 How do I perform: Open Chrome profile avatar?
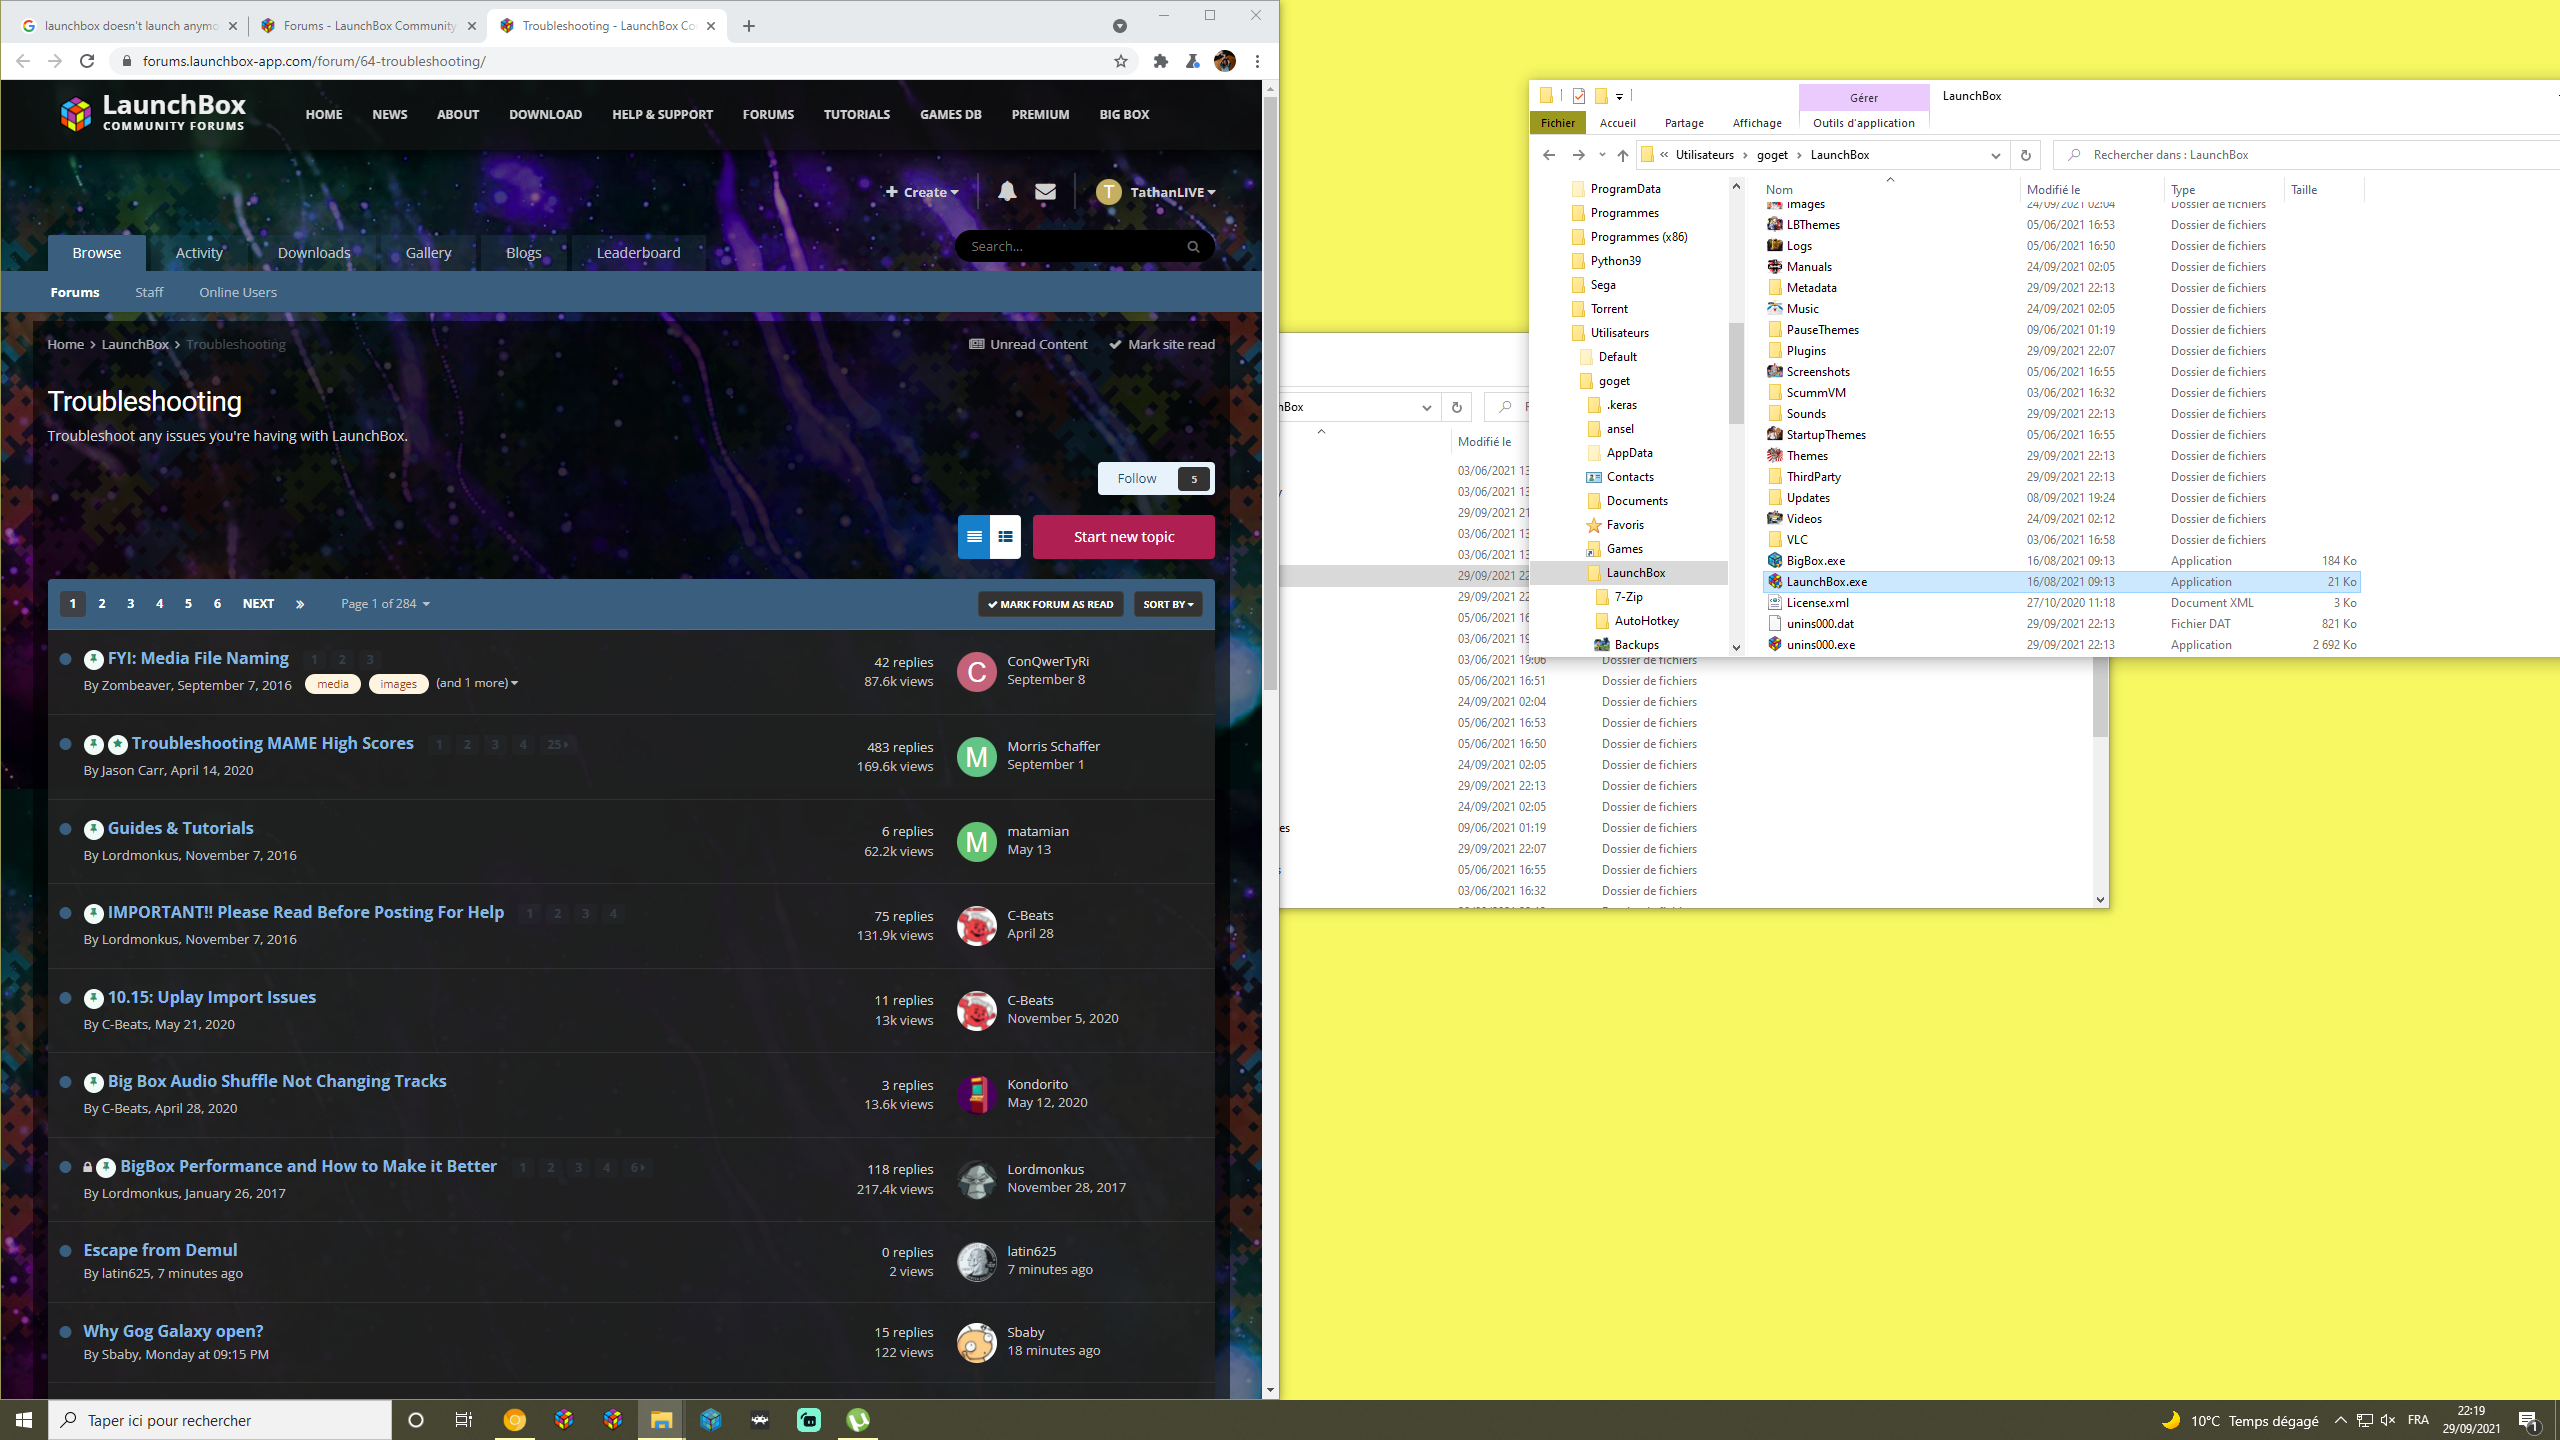click(x=1225, y=61)
